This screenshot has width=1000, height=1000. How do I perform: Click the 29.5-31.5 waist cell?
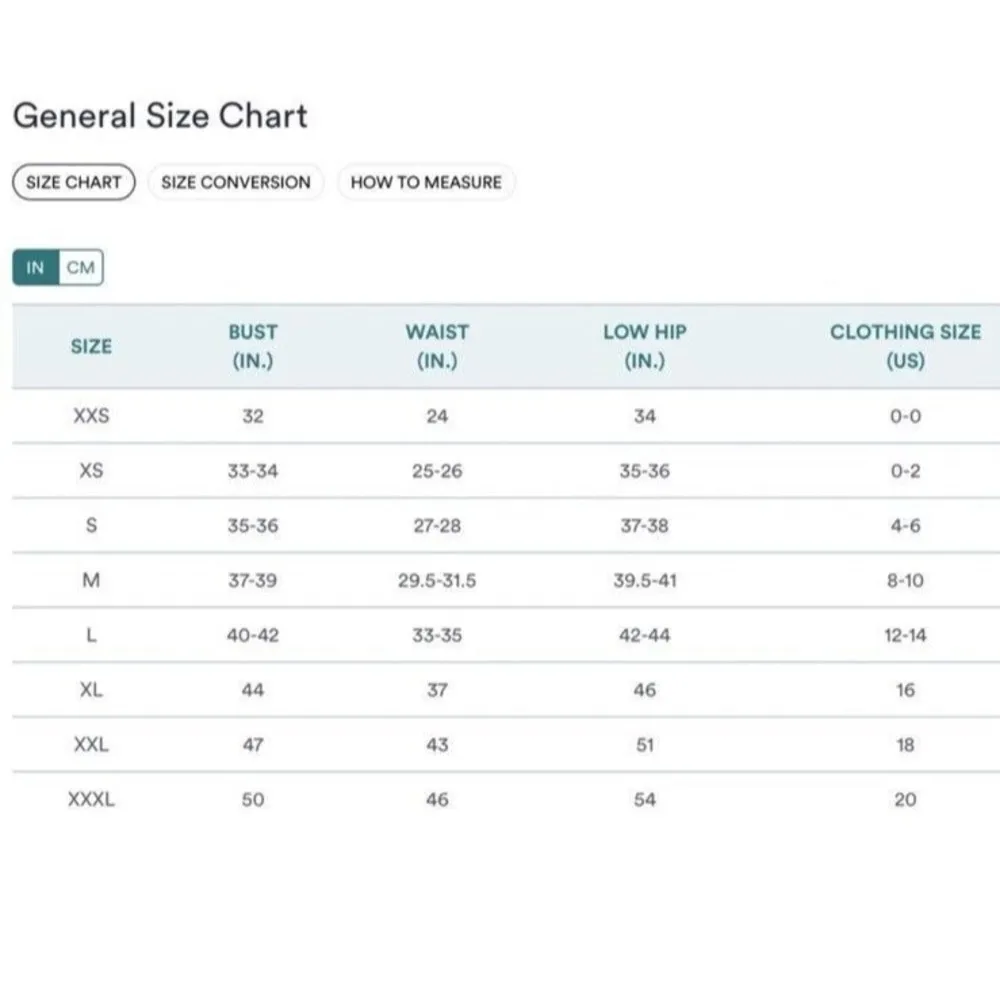[x=437, y=580]
